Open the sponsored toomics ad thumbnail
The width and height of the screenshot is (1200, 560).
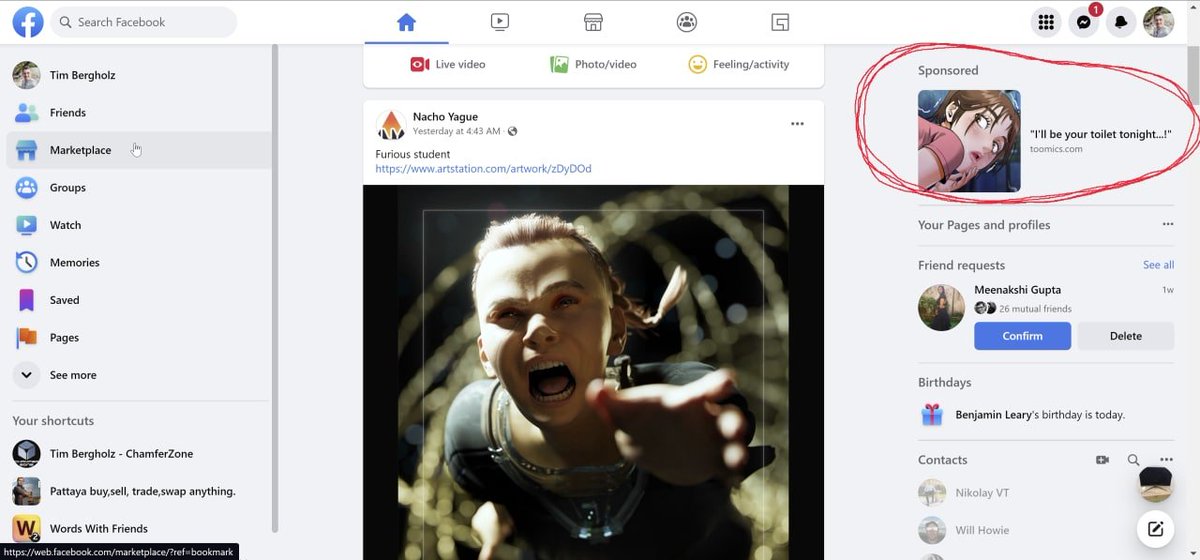[969, 141]
